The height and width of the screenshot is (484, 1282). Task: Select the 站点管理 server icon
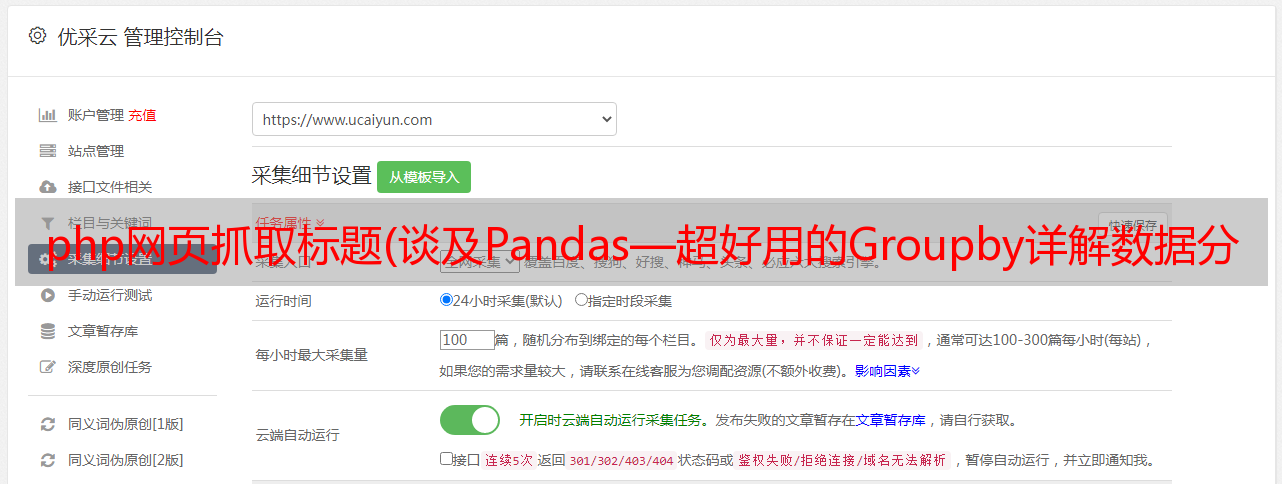(47, 151)
